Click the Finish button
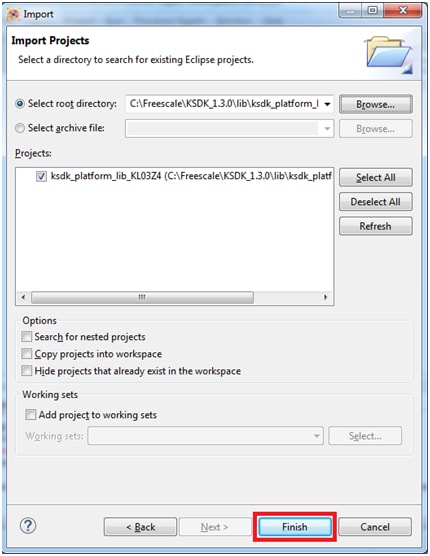This screenshot has width=430, height=556. coord(295,527)
